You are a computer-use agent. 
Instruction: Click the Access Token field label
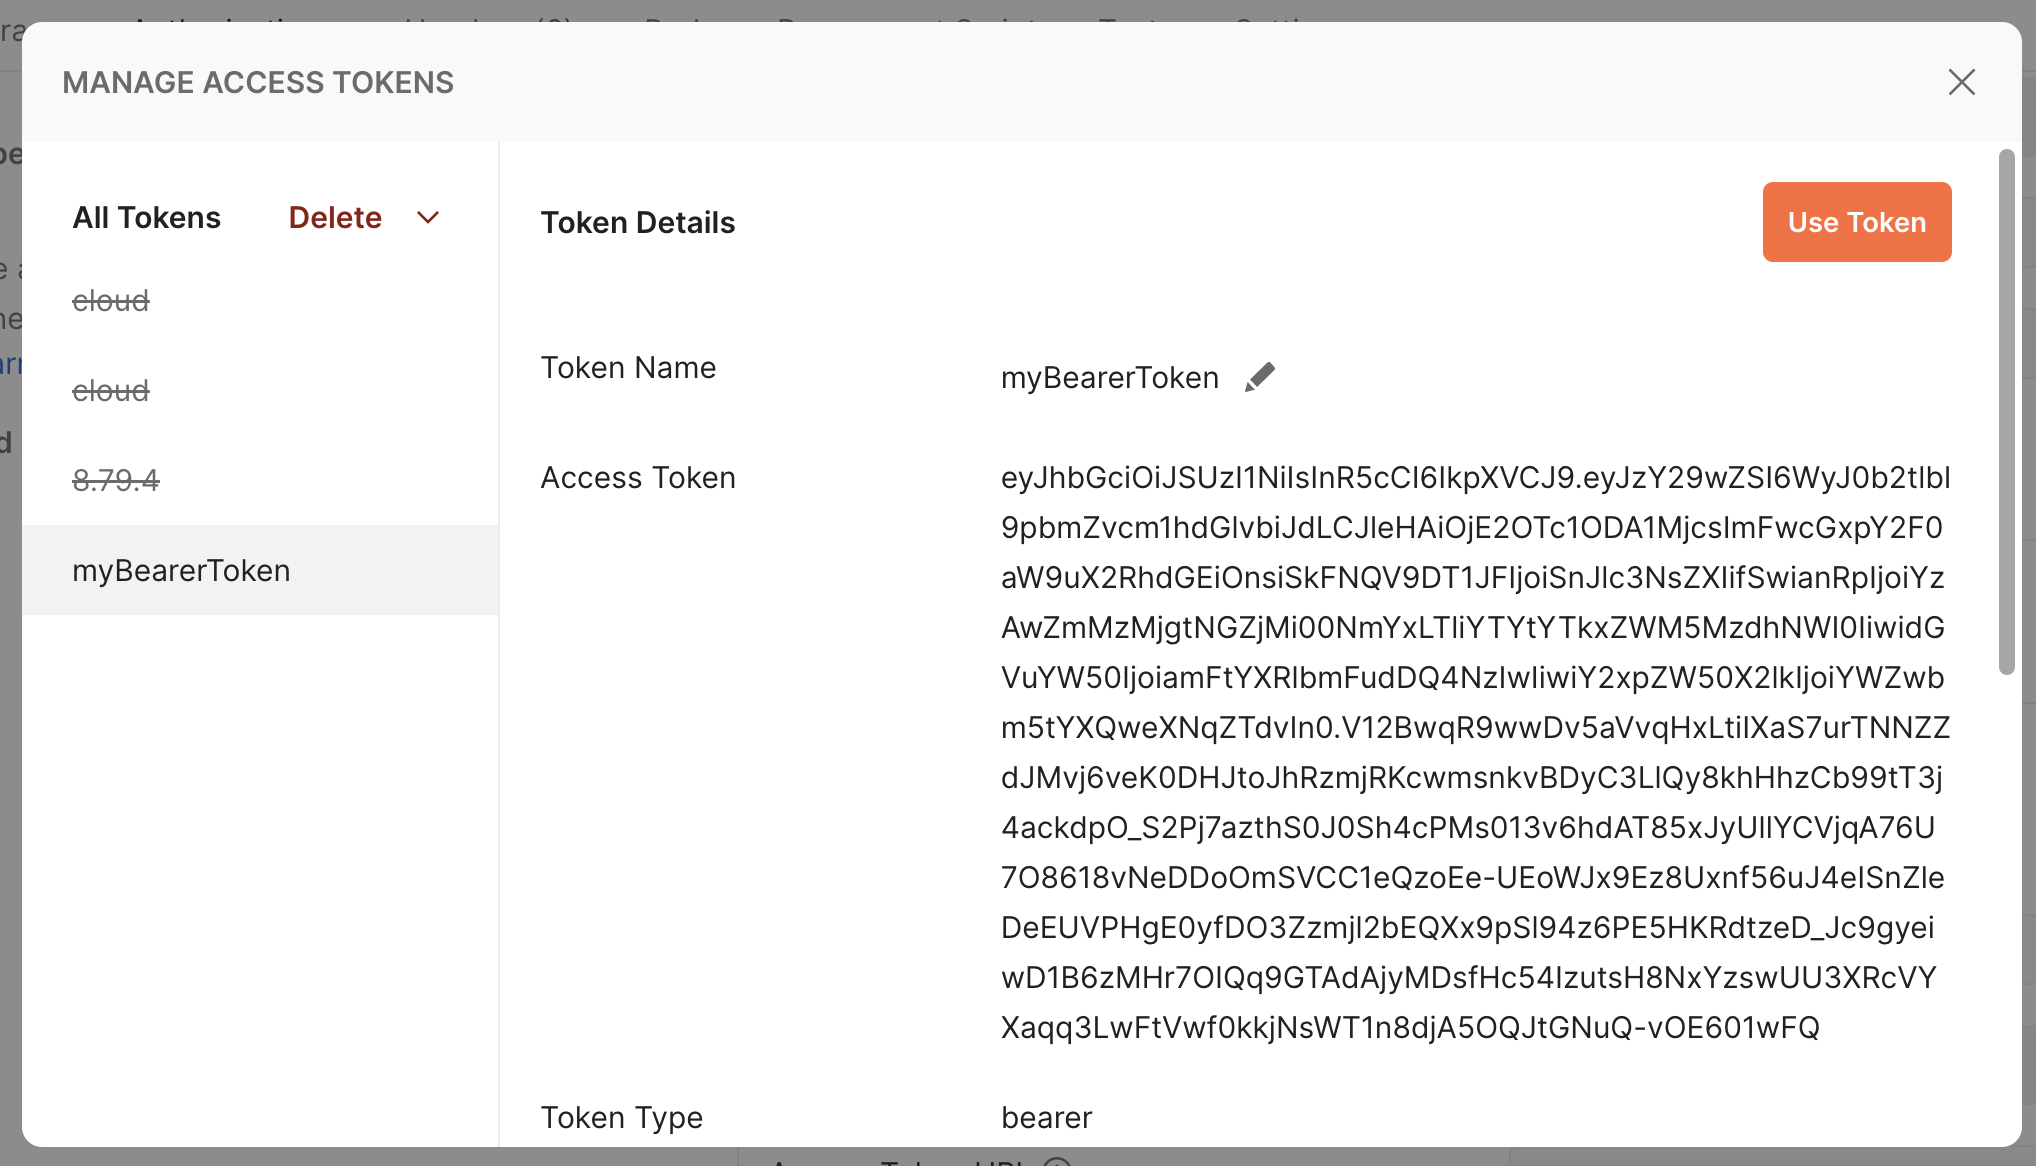pos(638,478)
